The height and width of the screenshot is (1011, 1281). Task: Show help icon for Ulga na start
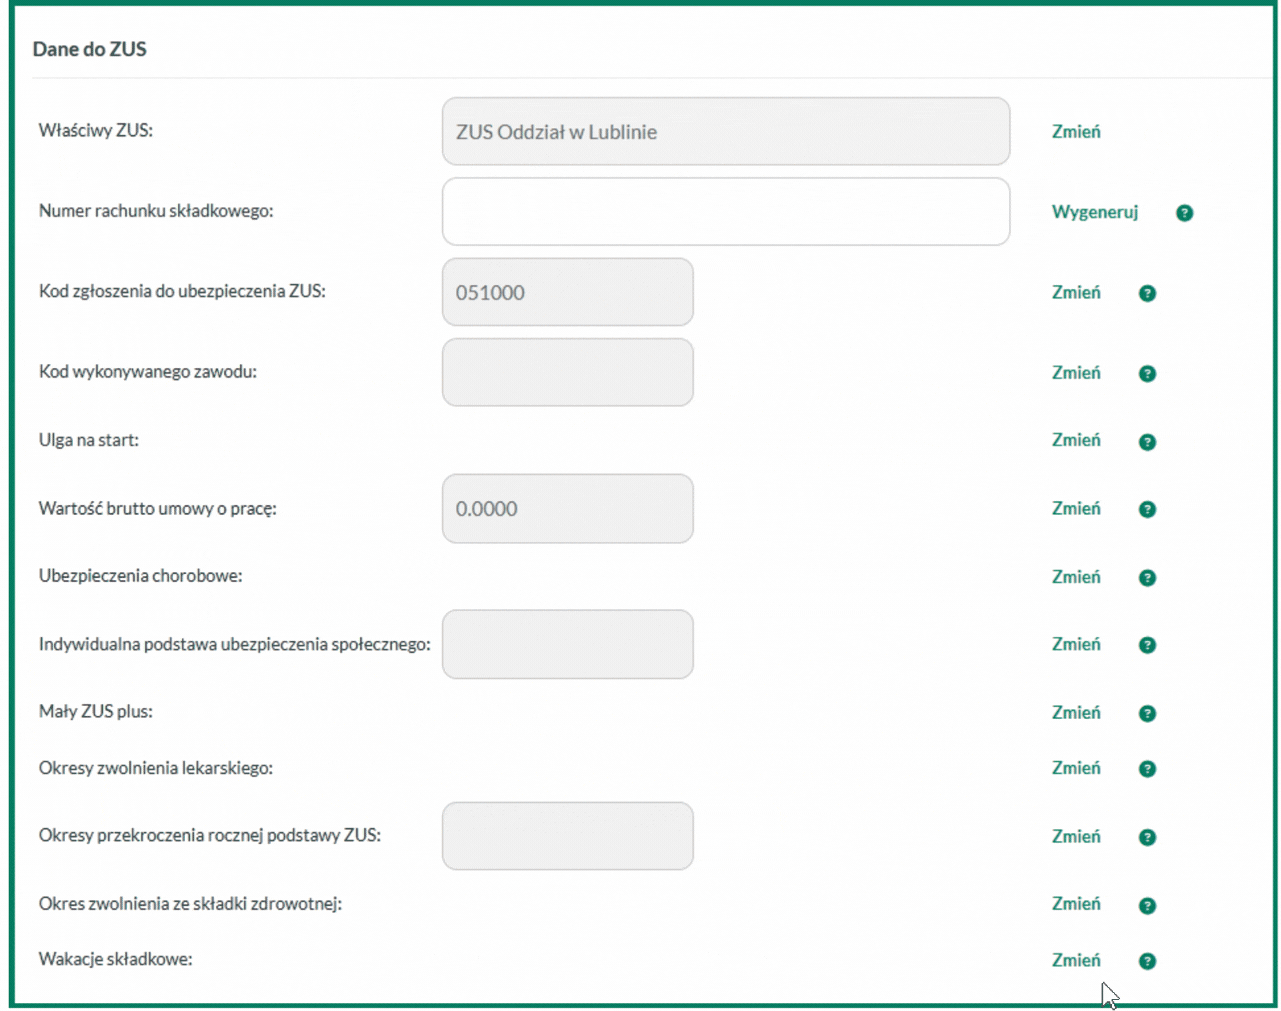coord(1147,441)
